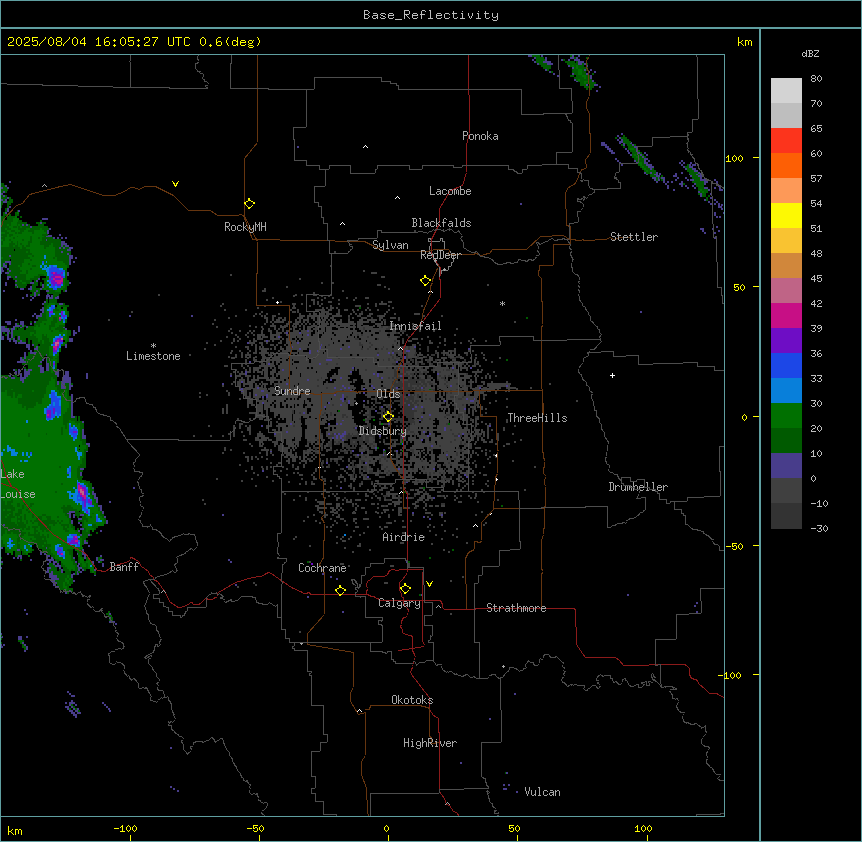
Task: Select the yellow diamond marker below Cochrane
Action: point(340,590)
